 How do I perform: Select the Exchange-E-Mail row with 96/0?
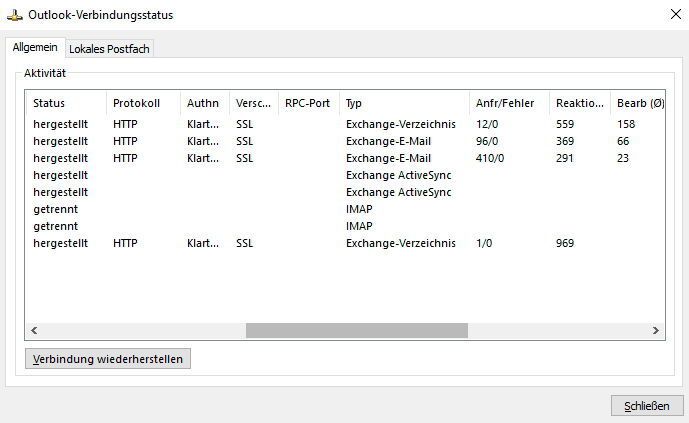coord(345,141)
